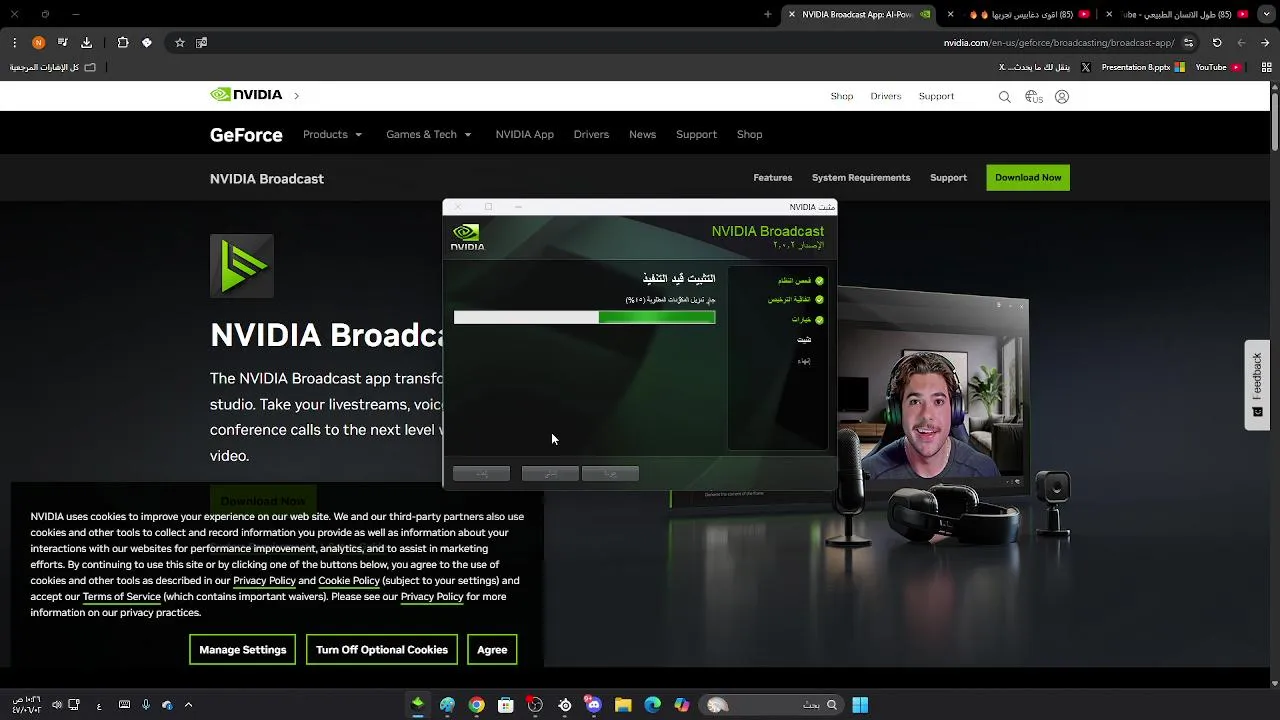Click Turn Off Optional Cookies button
This screenshot has width=1280, height=720.
pyautogui.click(x=382, y=650)
